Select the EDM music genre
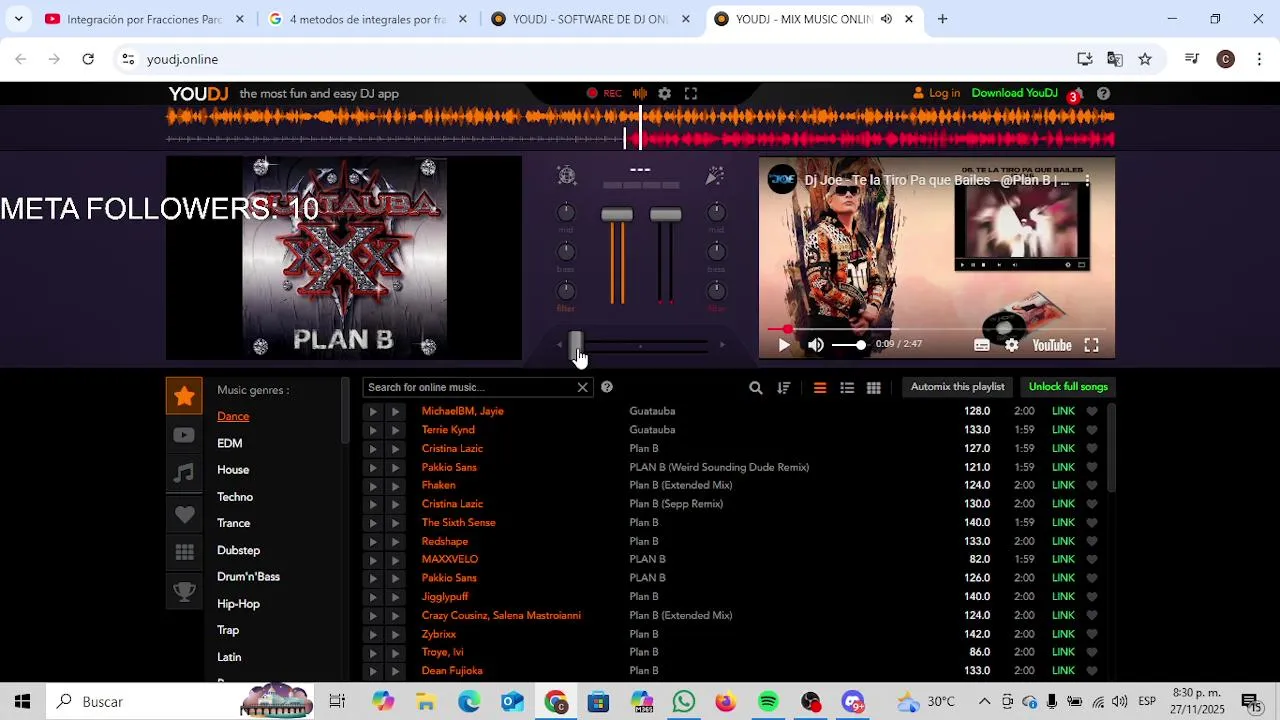The height and width of the screenshot is (720, 1280). (230, 443)
